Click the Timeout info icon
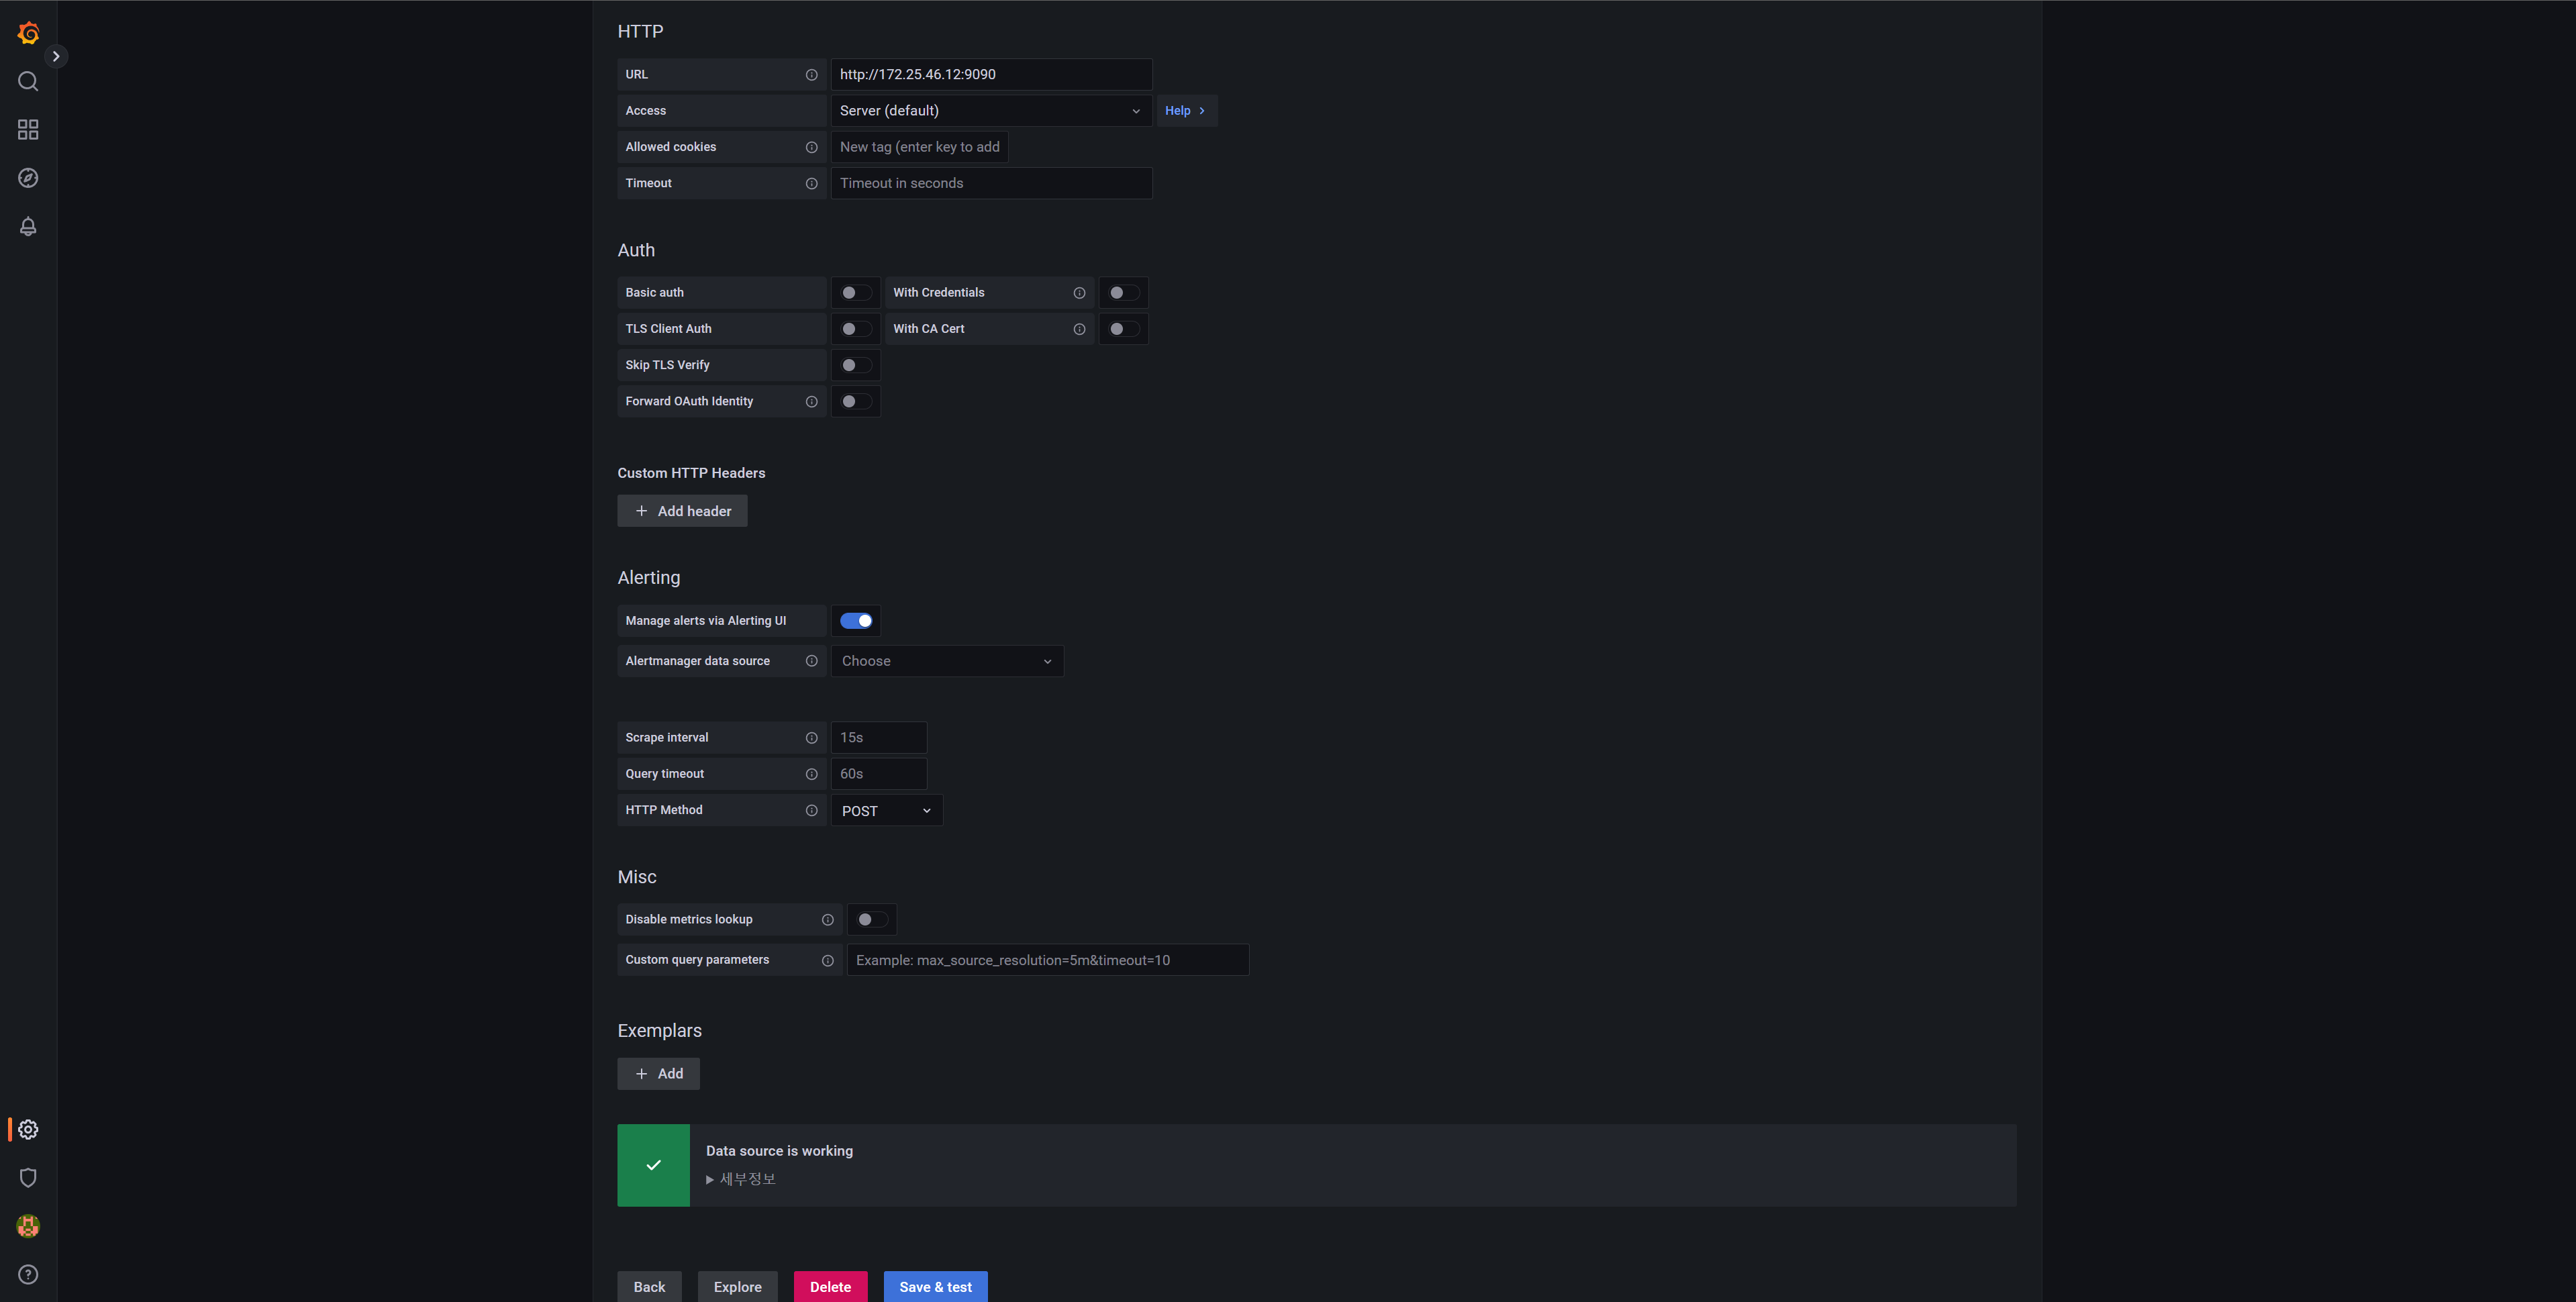This screenshot has height=1302, width=2576. coord(811,183)
